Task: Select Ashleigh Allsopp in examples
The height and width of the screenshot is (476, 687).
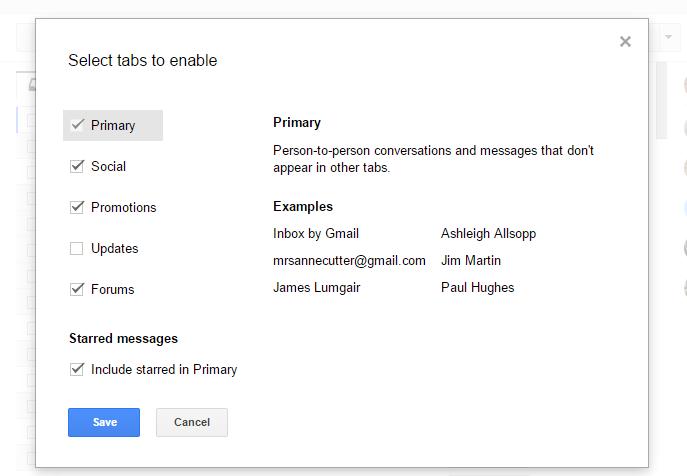Action: [488, 233]
